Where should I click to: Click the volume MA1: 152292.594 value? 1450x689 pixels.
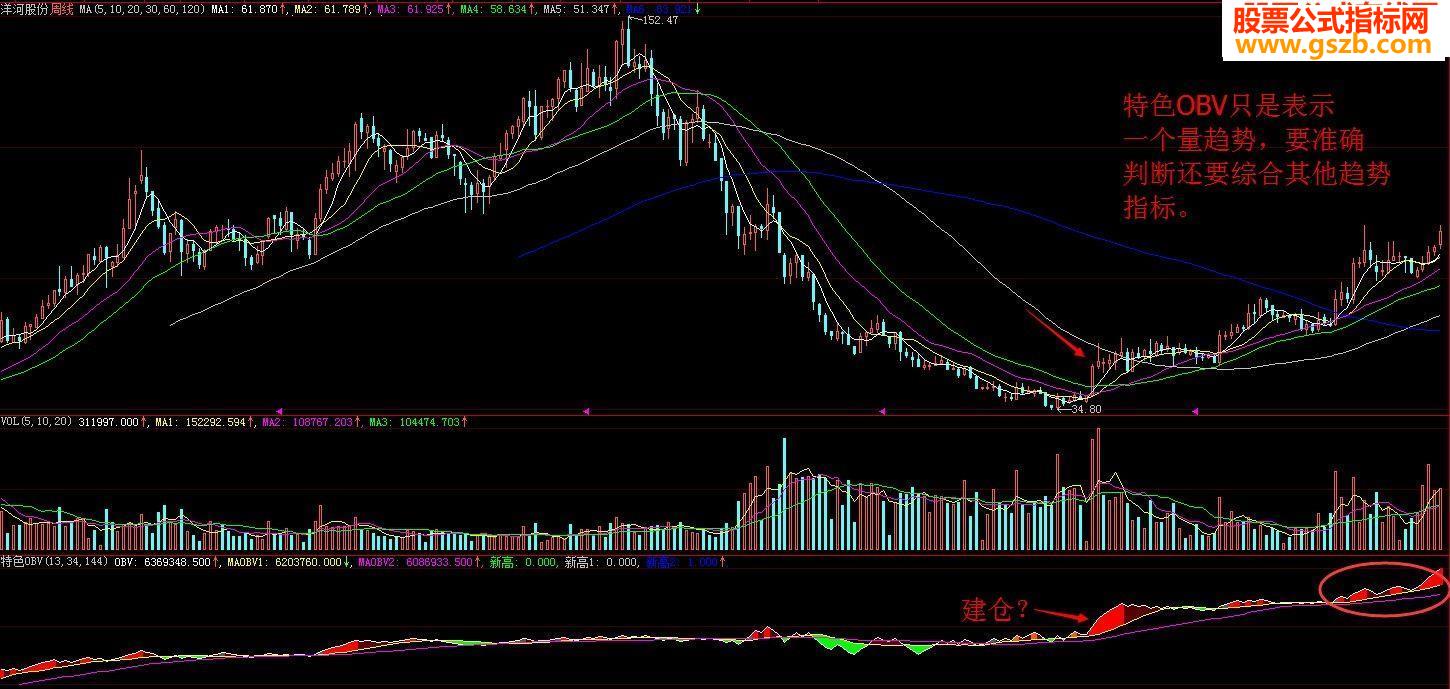202,422
